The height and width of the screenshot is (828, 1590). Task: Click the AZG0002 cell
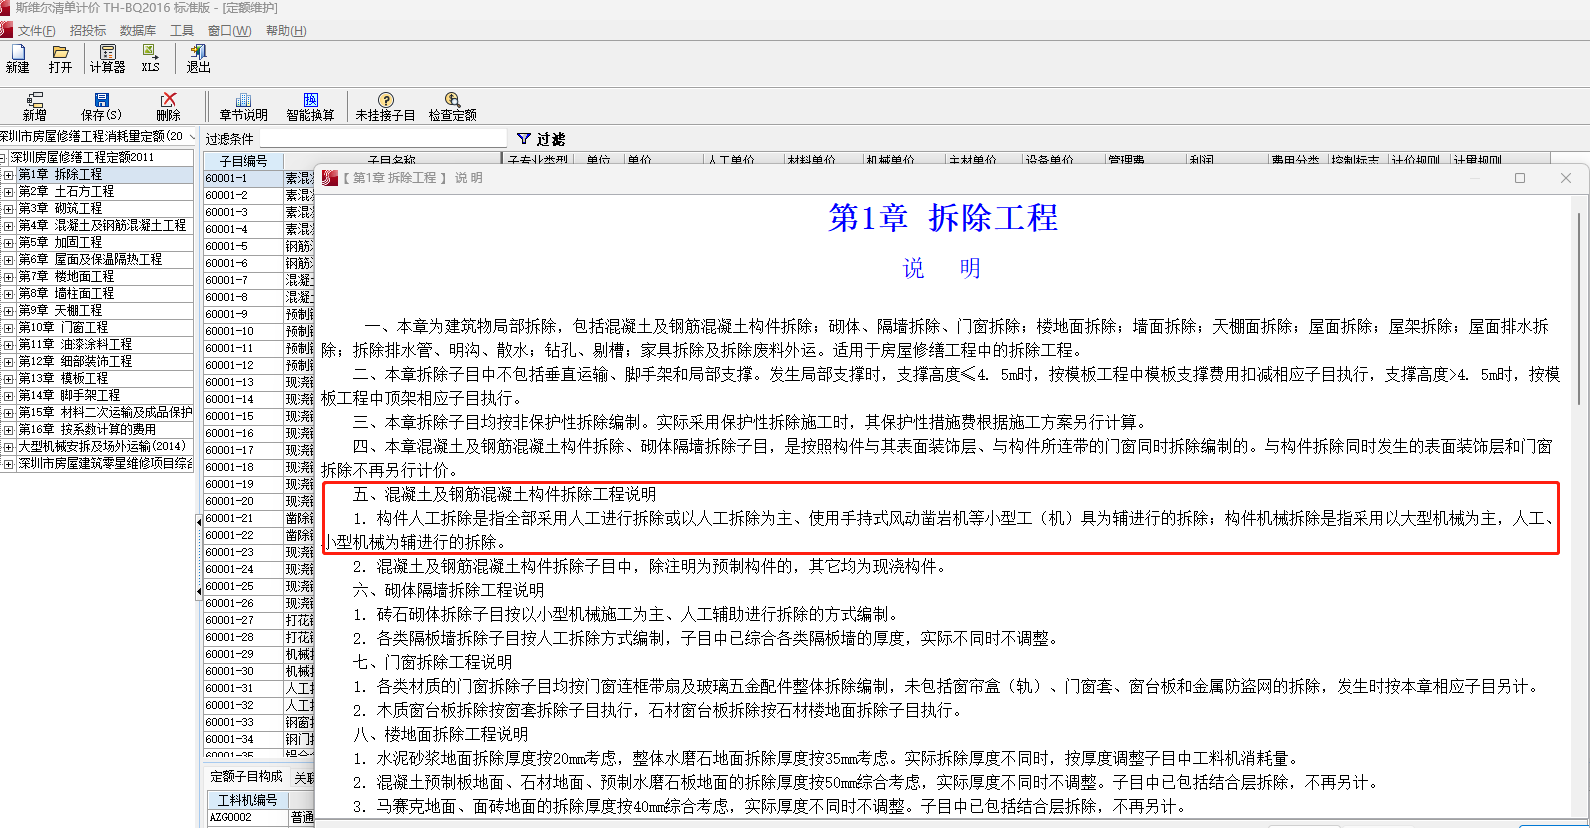[247, 818]
